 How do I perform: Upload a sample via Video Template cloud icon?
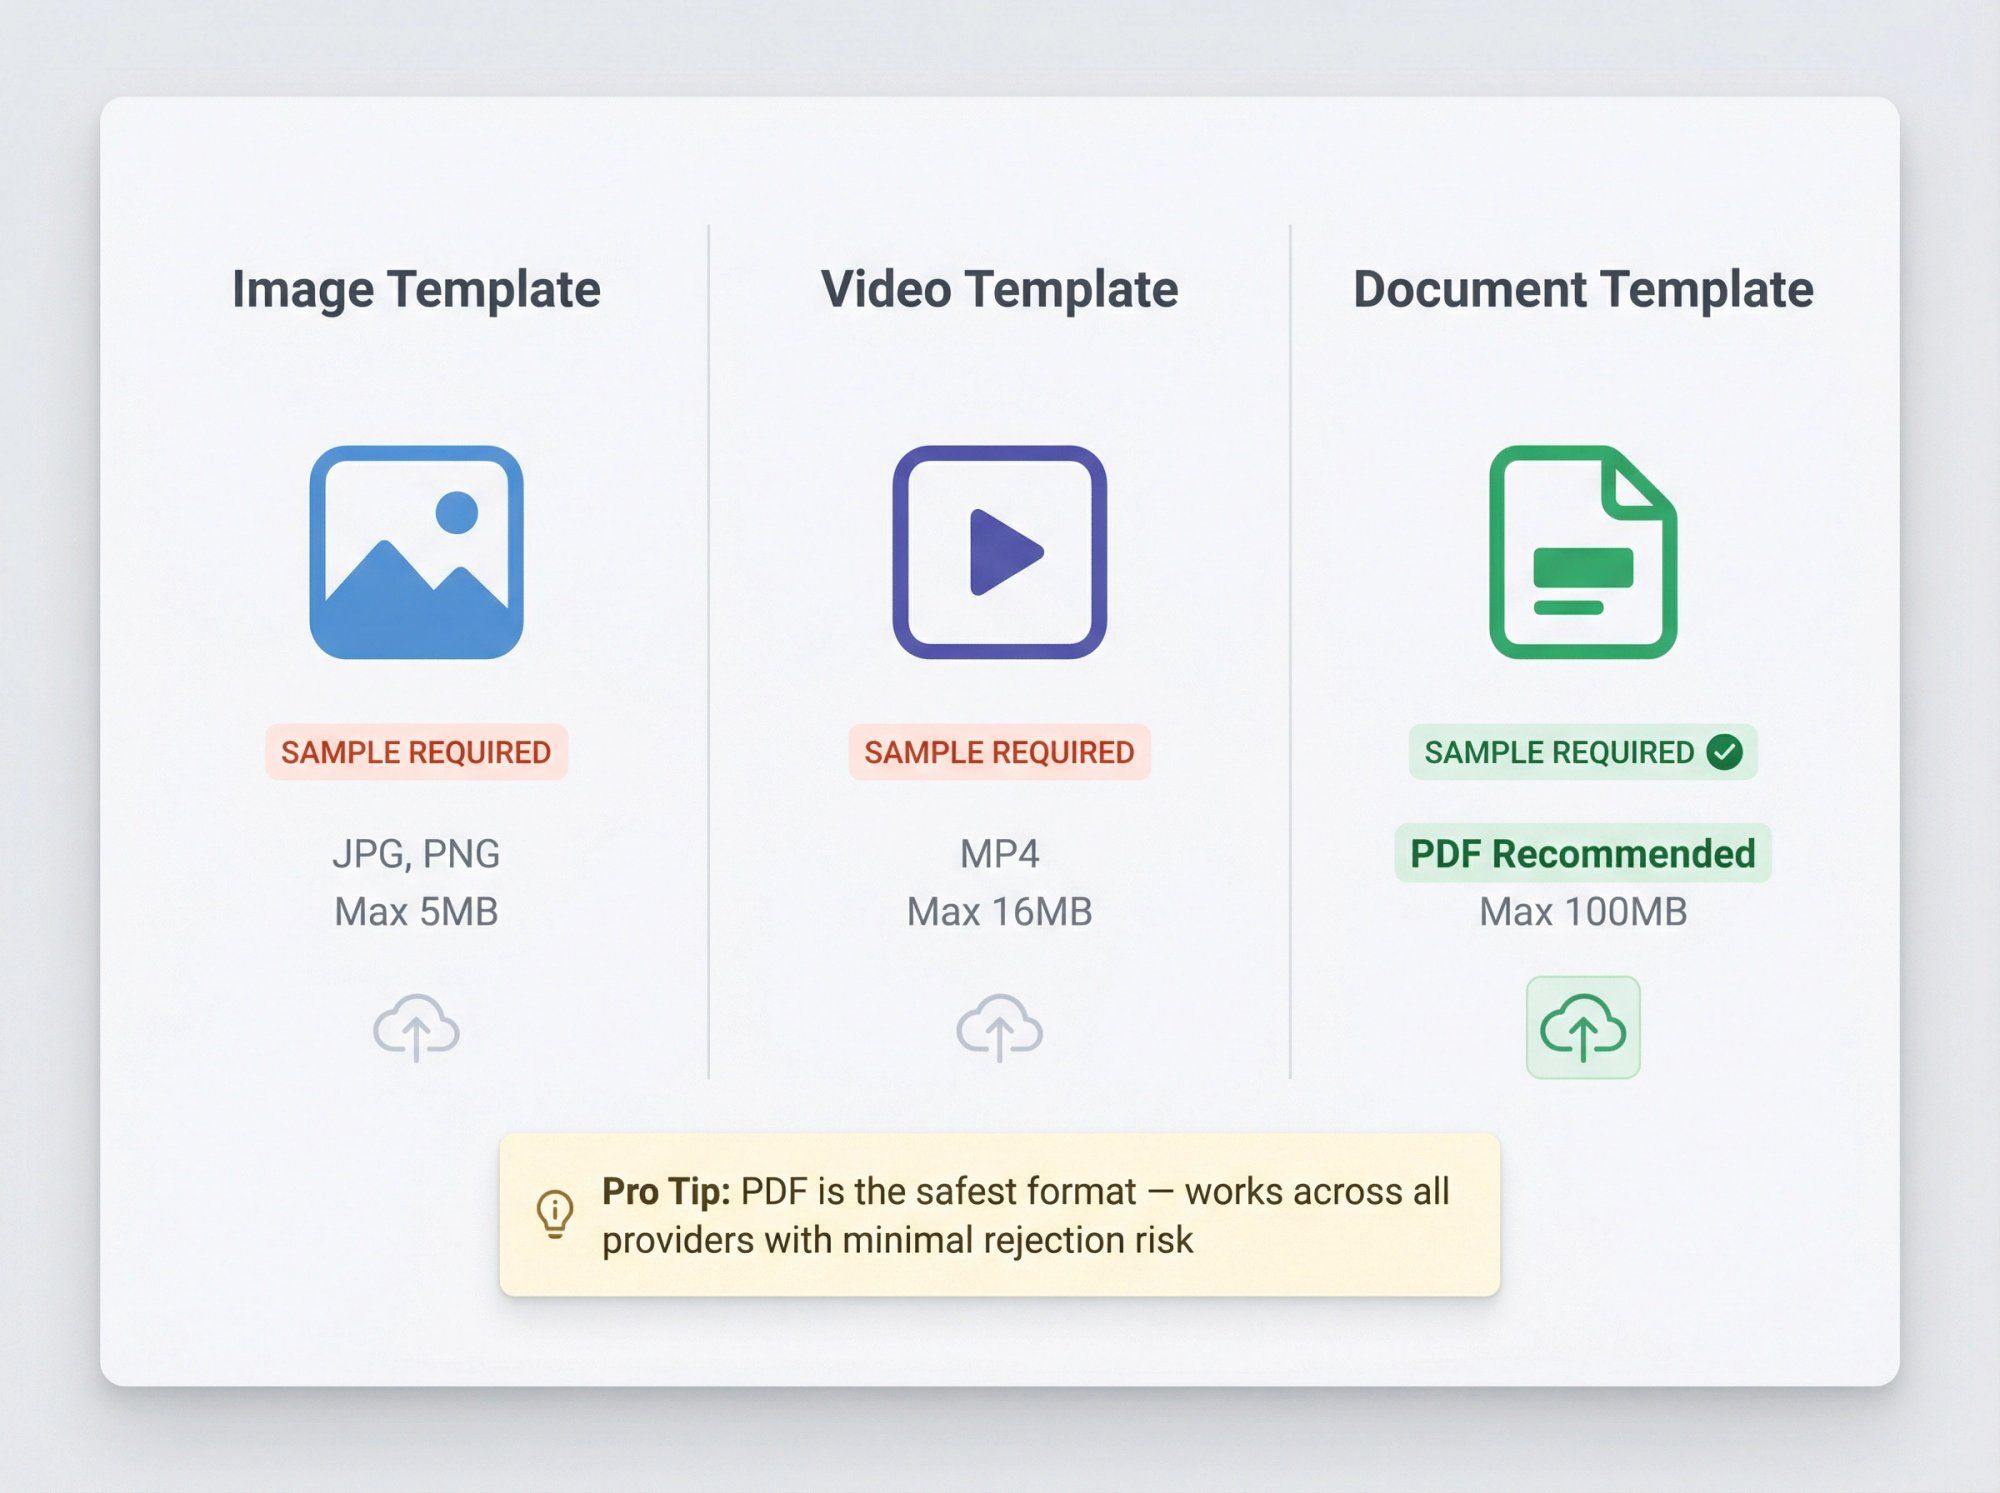point(999,1027)
